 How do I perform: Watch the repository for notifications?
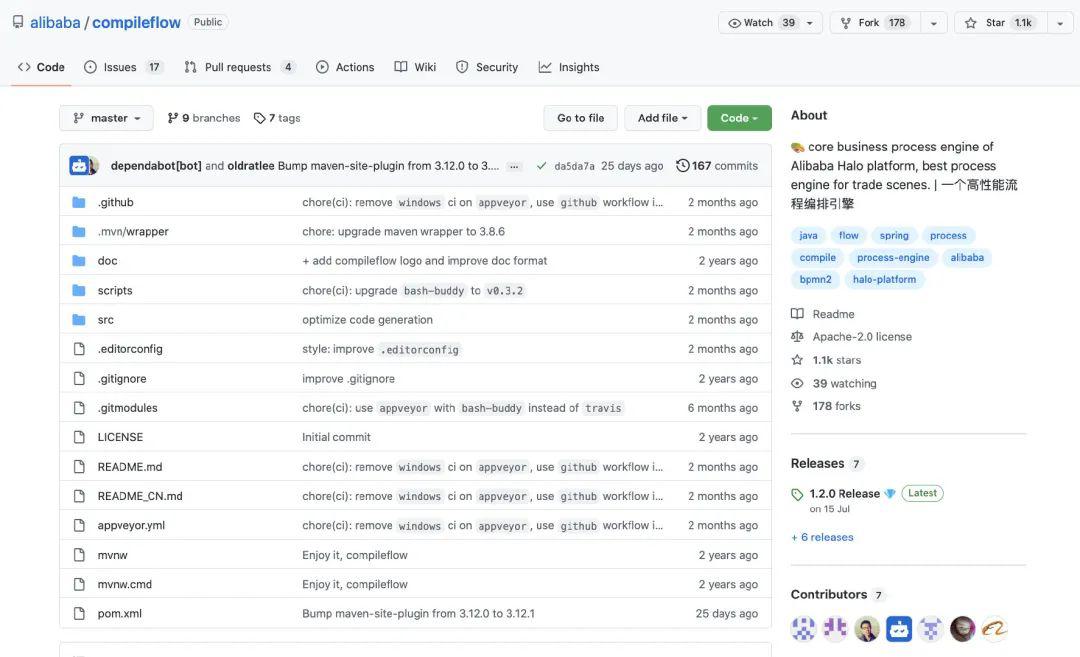[765, 23]
